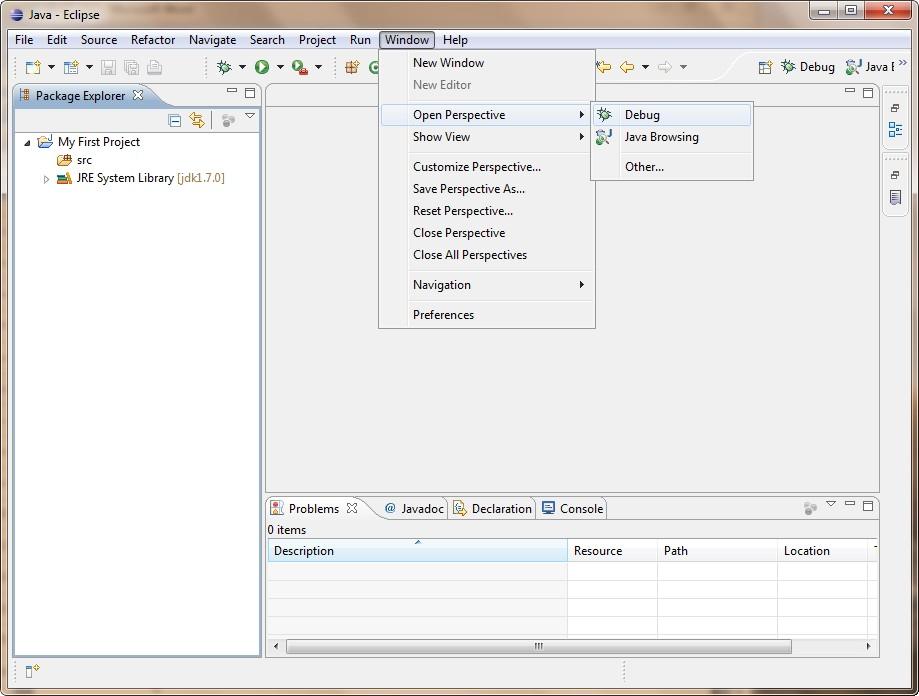Image resolution: width=919 pixels, height=696 pixels.
Task: Switch to Debug perspective in the toolbar
Action: 808,67
